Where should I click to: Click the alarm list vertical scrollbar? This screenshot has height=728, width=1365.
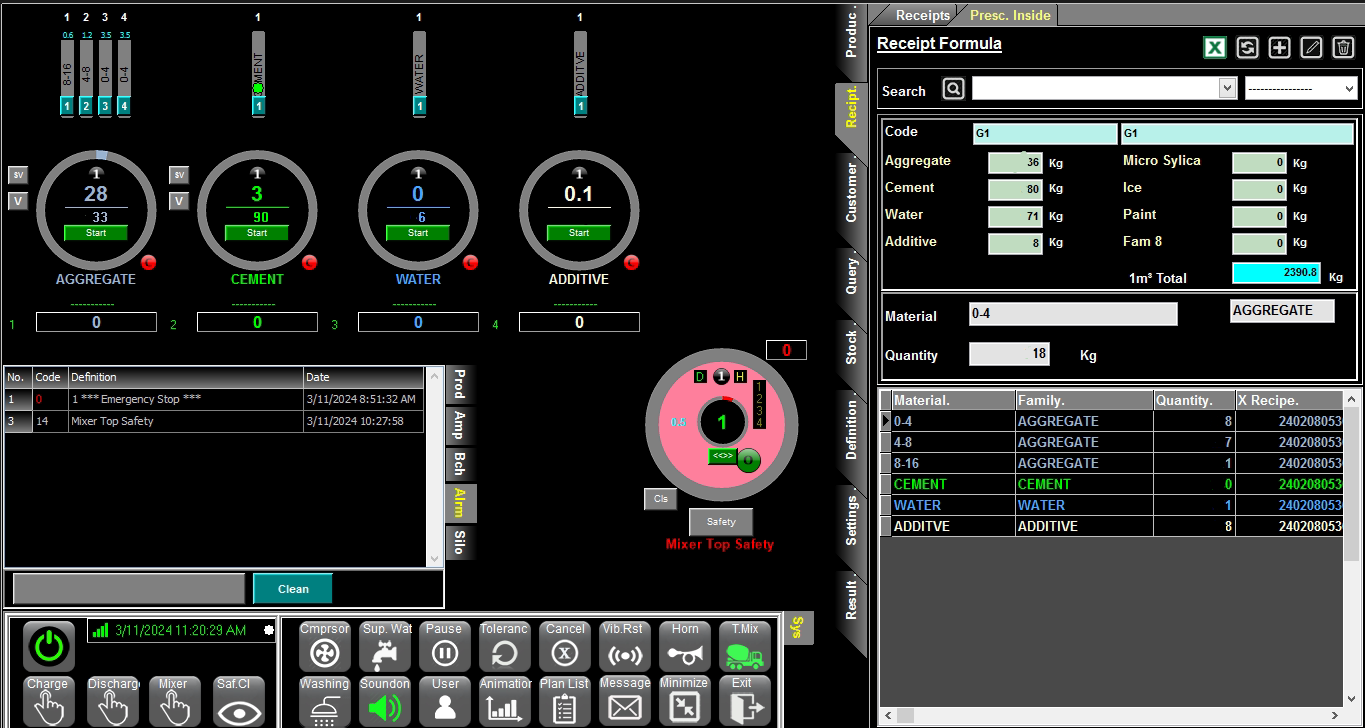434,467
